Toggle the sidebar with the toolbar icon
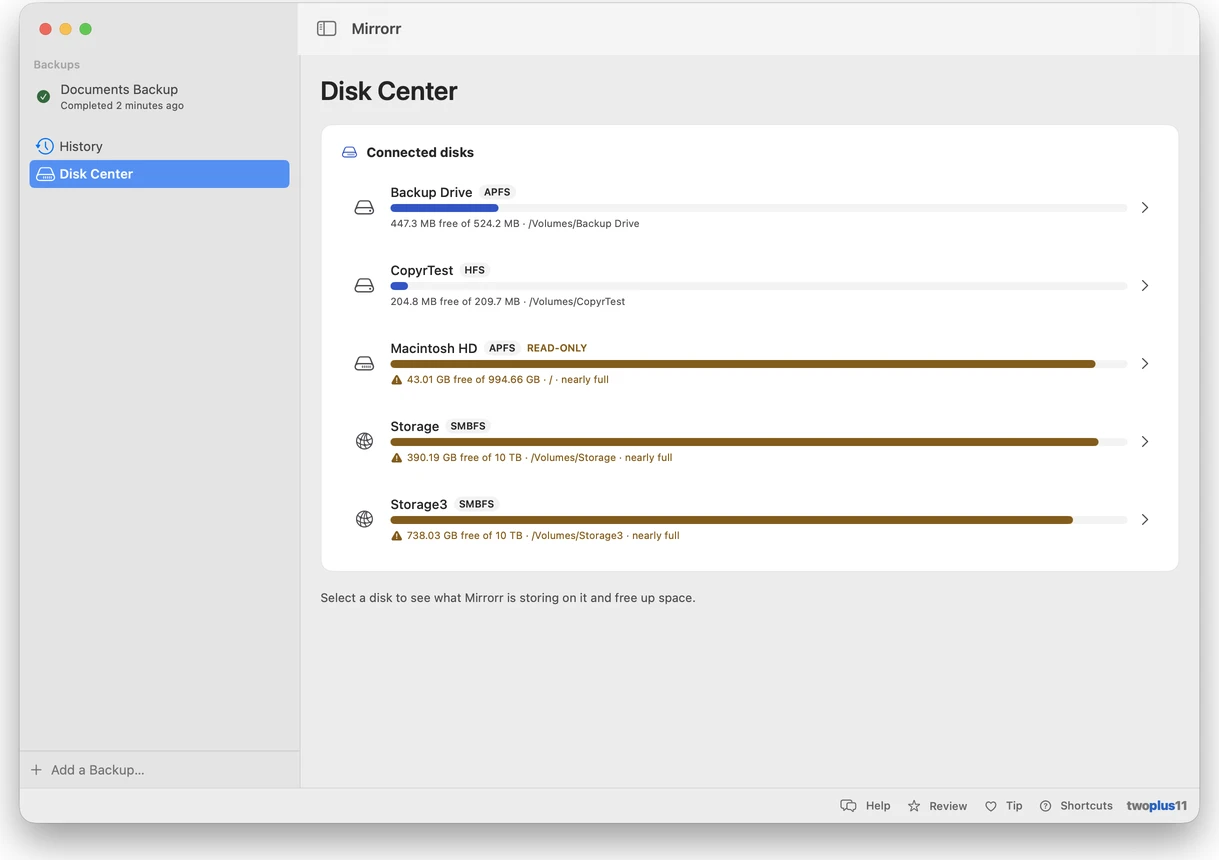 coord(326,29)
